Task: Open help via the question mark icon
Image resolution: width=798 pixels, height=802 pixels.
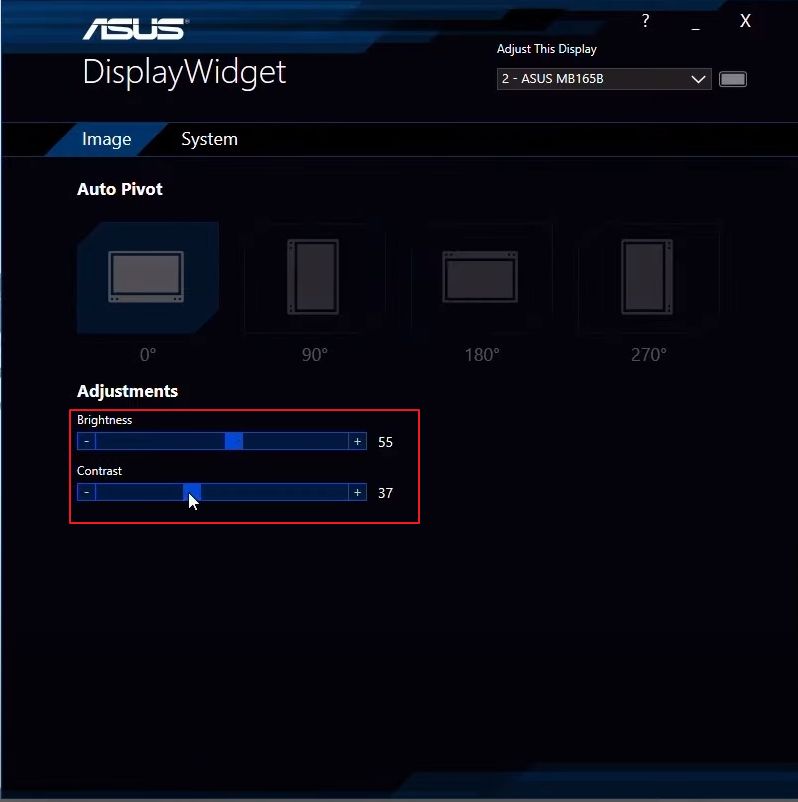Action: [646, 21]
